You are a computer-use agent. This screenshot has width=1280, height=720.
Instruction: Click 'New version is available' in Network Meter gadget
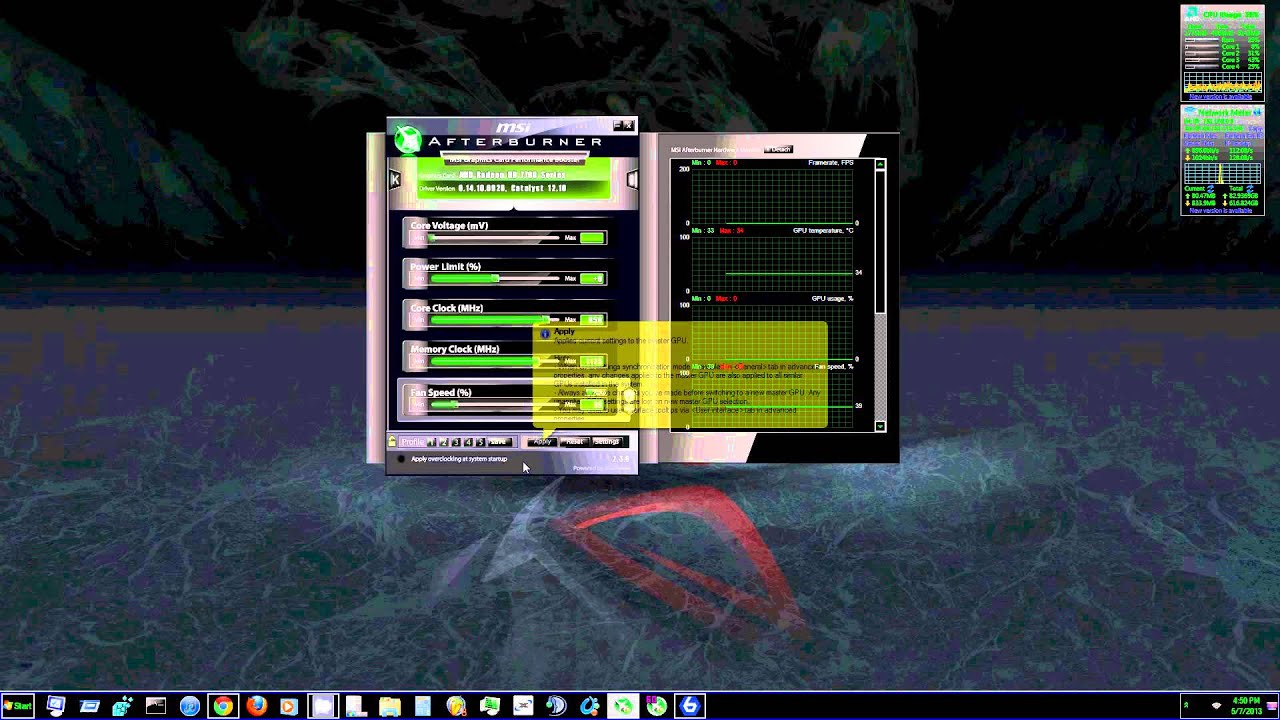click(x=1221, y=210)
